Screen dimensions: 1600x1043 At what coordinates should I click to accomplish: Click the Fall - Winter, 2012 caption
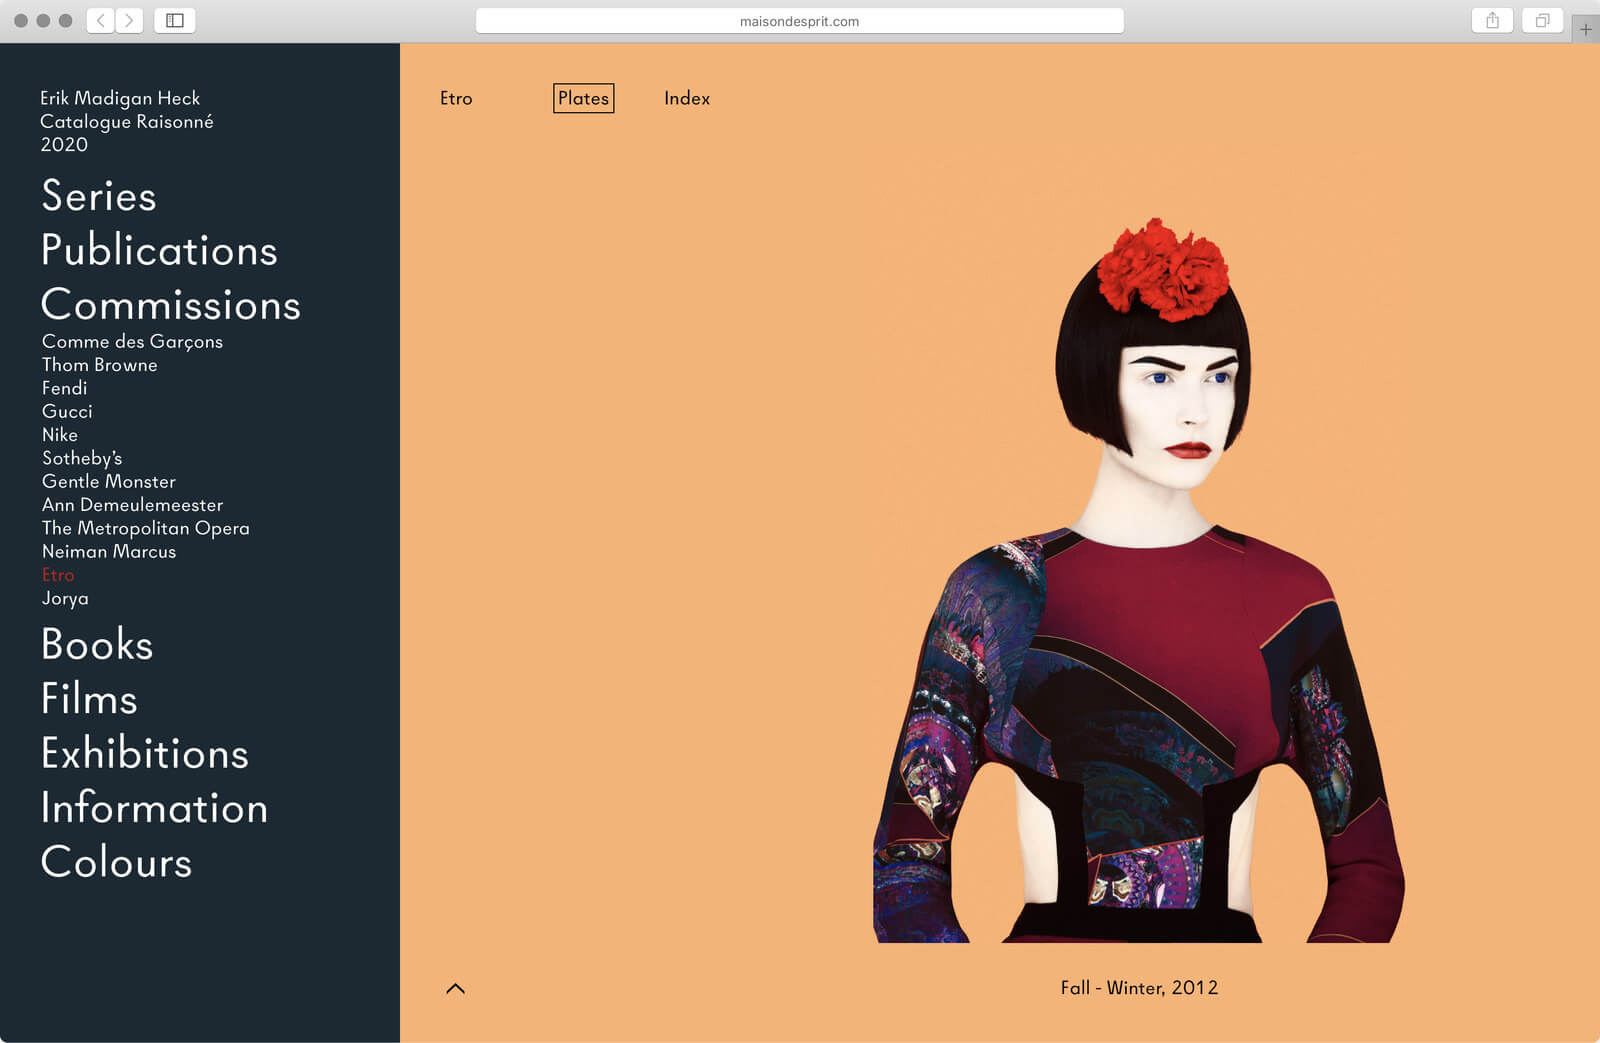(x=1139, y=988)
